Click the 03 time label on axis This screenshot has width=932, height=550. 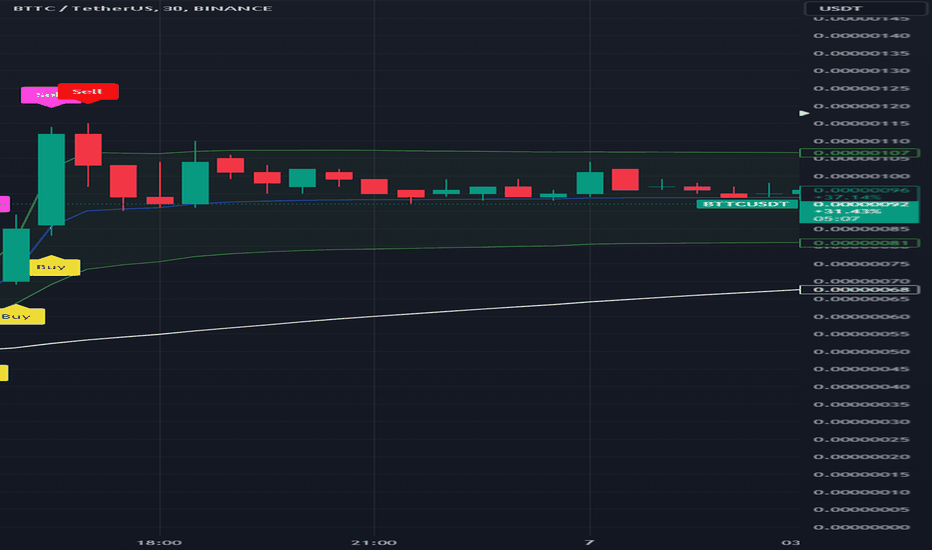click(791, 542)
